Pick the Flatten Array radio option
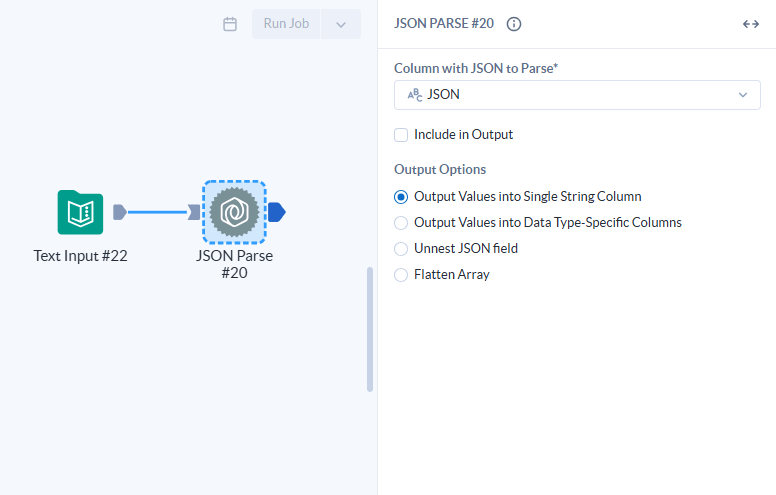This screenshot has width=776, height=495. [401, 274]
